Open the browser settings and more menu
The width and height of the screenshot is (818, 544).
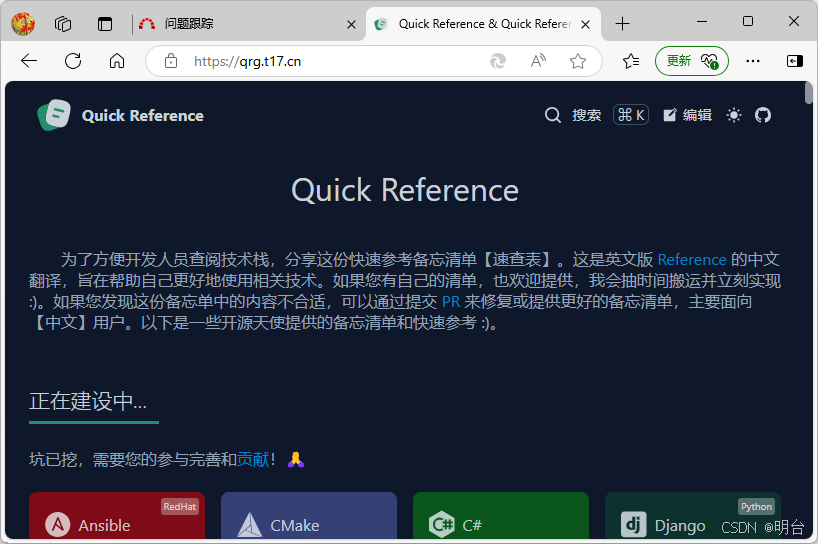(753, 61)
